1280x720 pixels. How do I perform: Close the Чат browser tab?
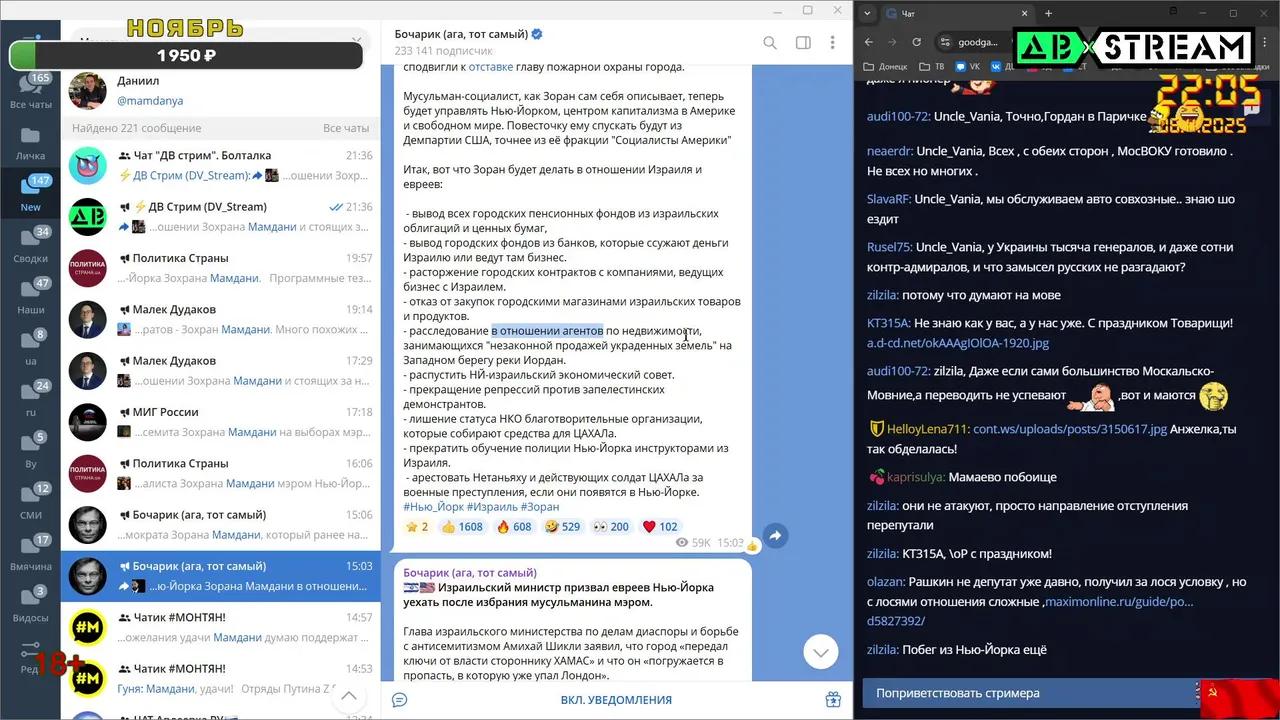[x=1024, y=14]
